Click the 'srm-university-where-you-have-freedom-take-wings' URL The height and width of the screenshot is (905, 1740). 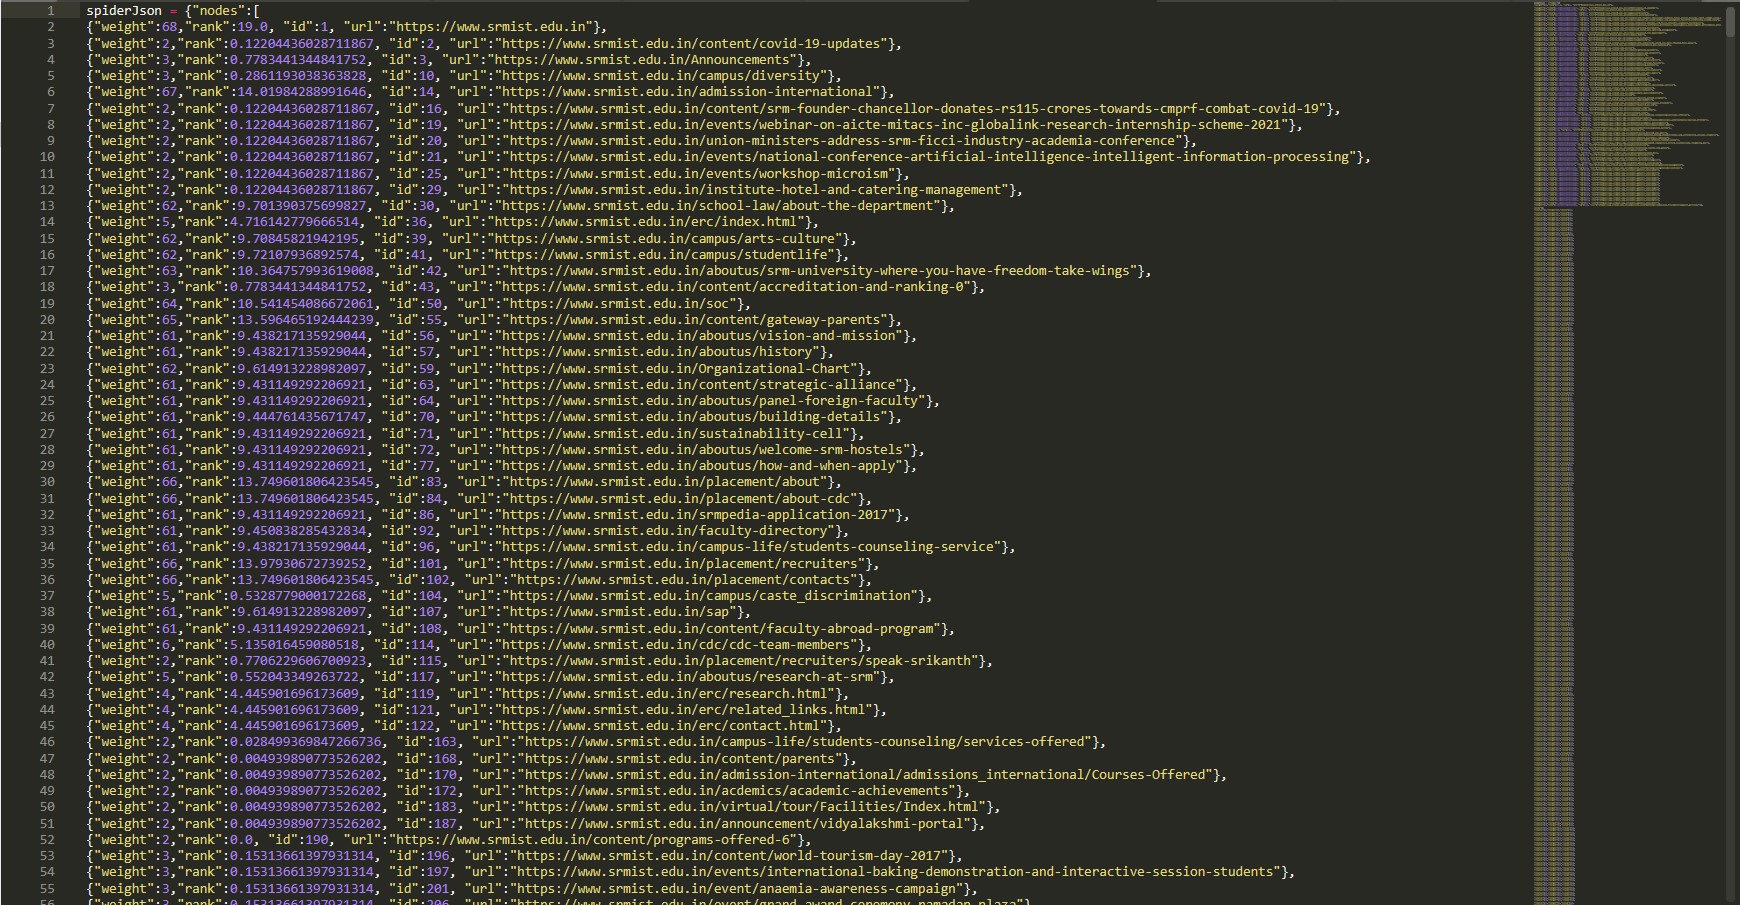coord(819,271)
